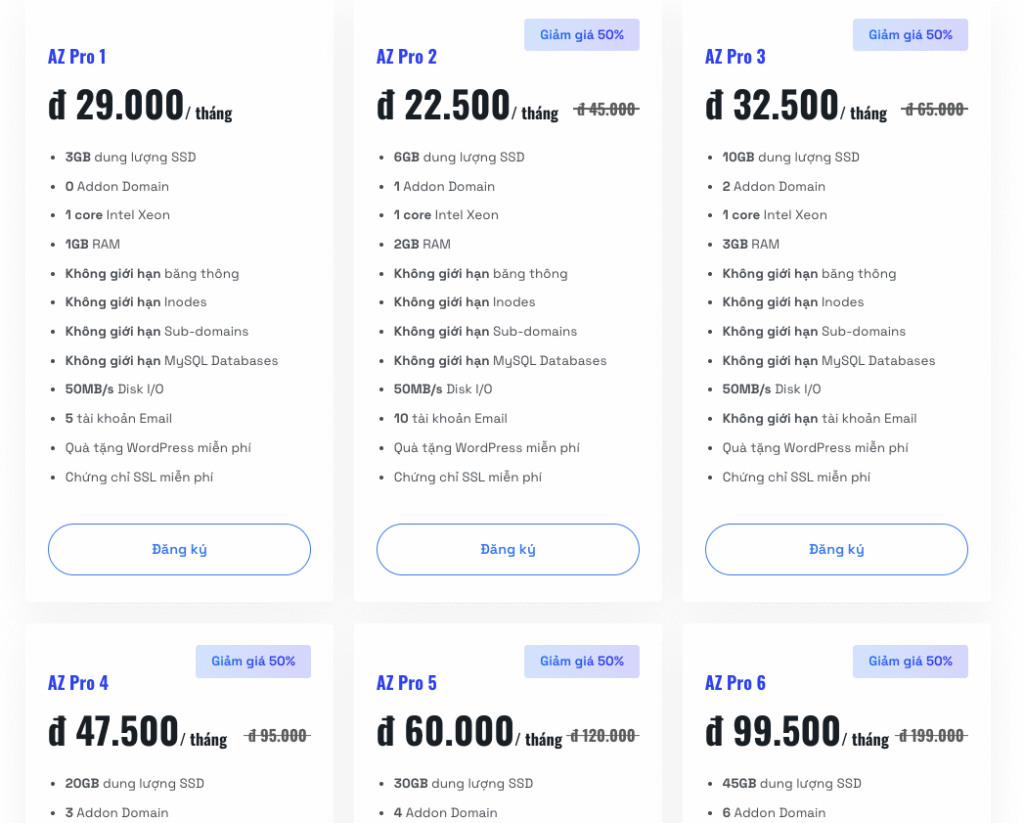Click the Đăng ký button for AZ Pro 1
This screenshot has width=1024, height=823.
pos(179,549)
